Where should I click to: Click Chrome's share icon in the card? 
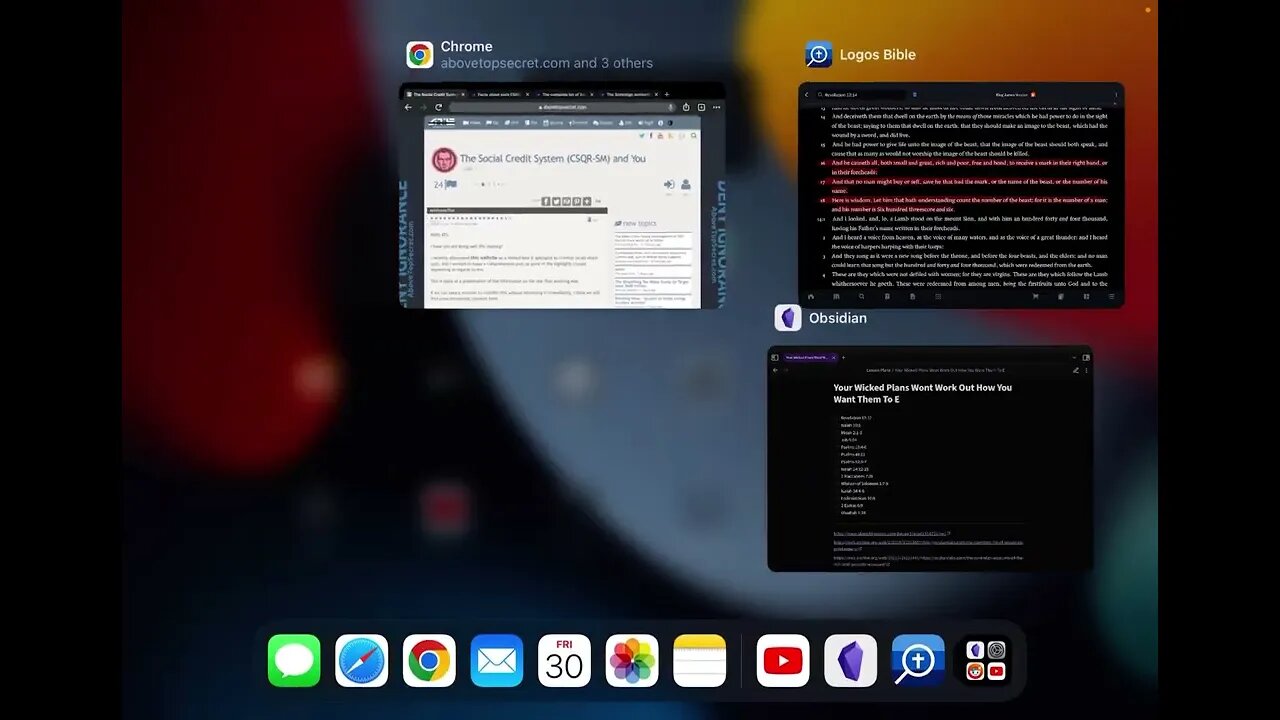click(x=686, y=107)
